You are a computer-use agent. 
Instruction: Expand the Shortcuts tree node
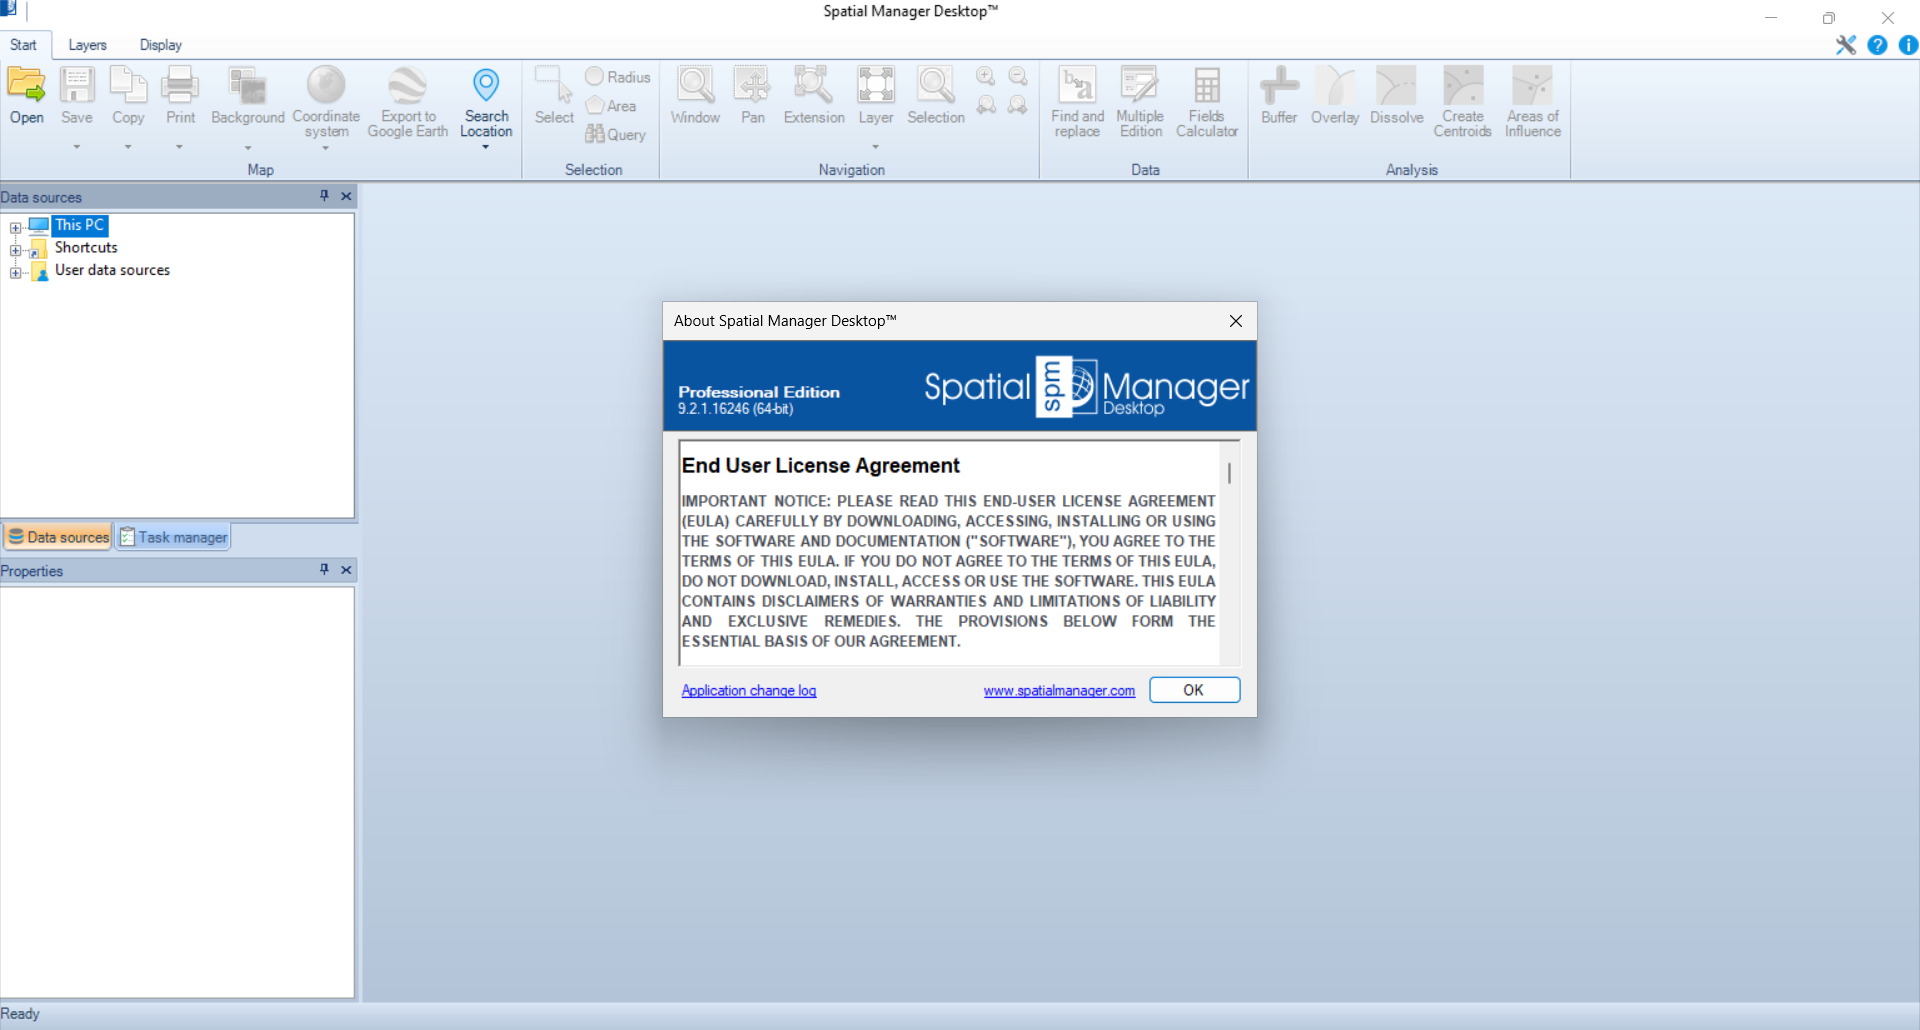[15, 250]
